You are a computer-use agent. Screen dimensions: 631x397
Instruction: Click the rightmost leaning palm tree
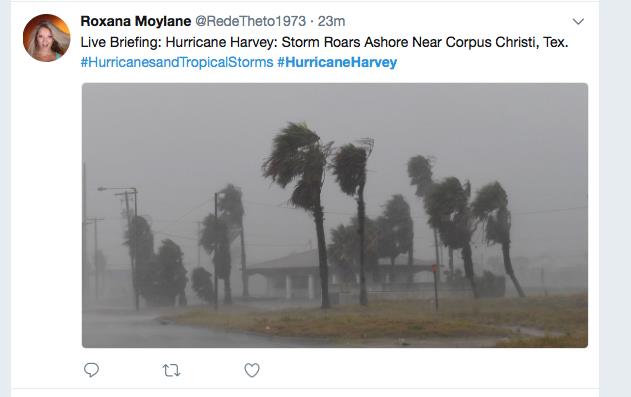499,237
